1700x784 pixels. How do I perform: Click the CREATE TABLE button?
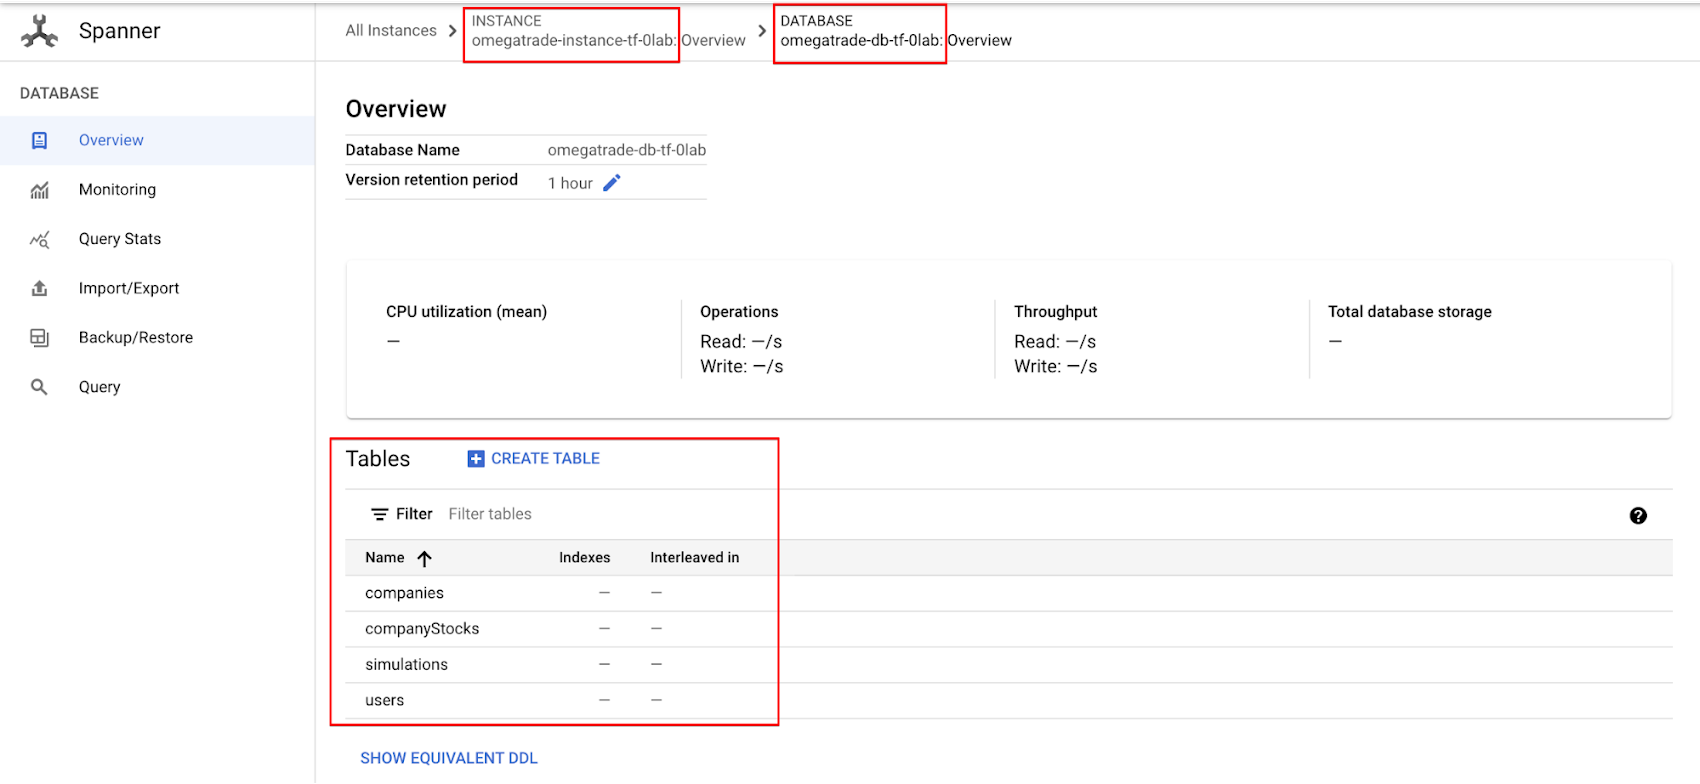pos(533,459)
